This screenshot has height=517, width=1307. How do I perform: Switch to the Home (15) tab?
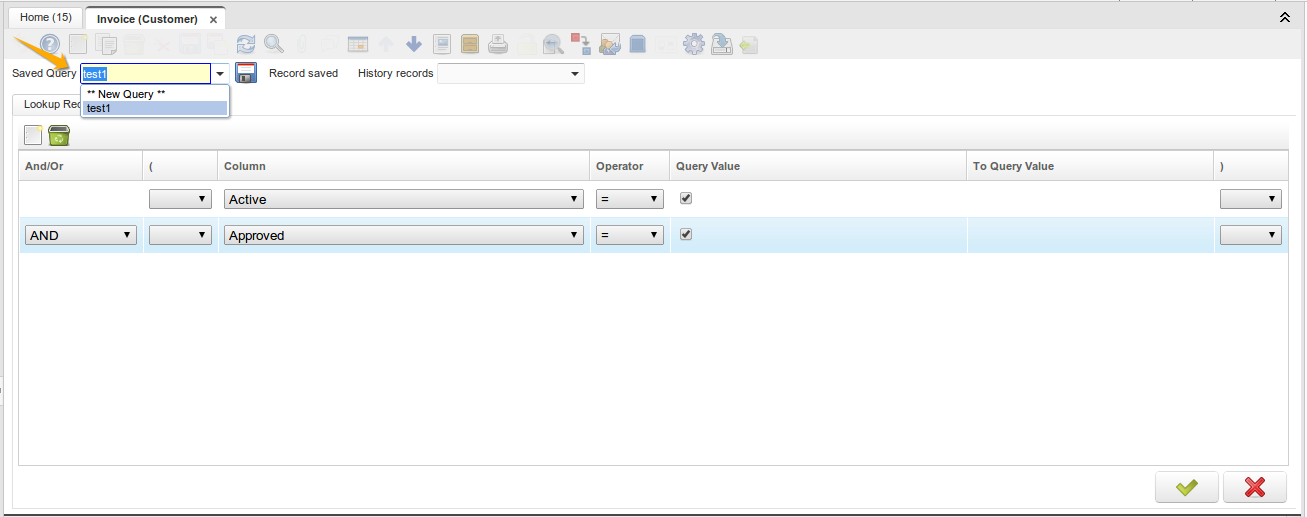coord(46,18)
